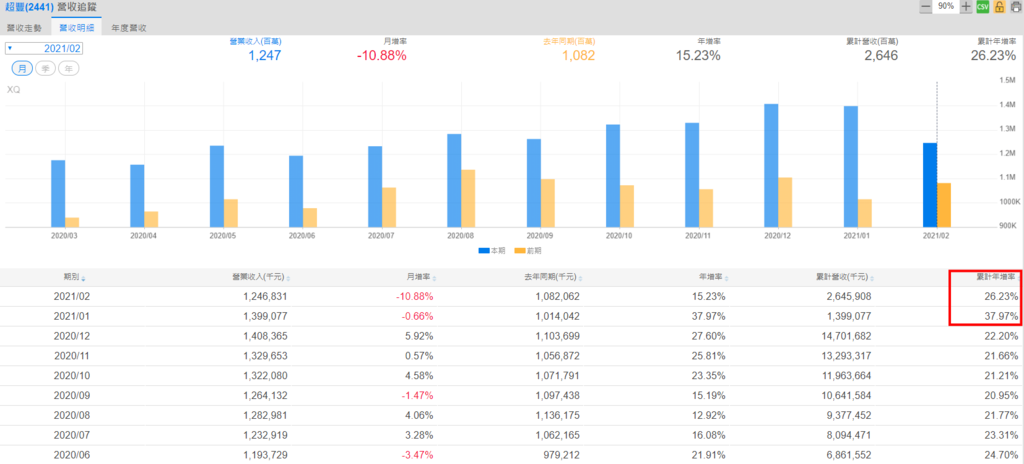Select the 2020/07 period row cell
The height and width of the screenshot is (464, 1024).
pyautogui.click(x=72, y=435)
